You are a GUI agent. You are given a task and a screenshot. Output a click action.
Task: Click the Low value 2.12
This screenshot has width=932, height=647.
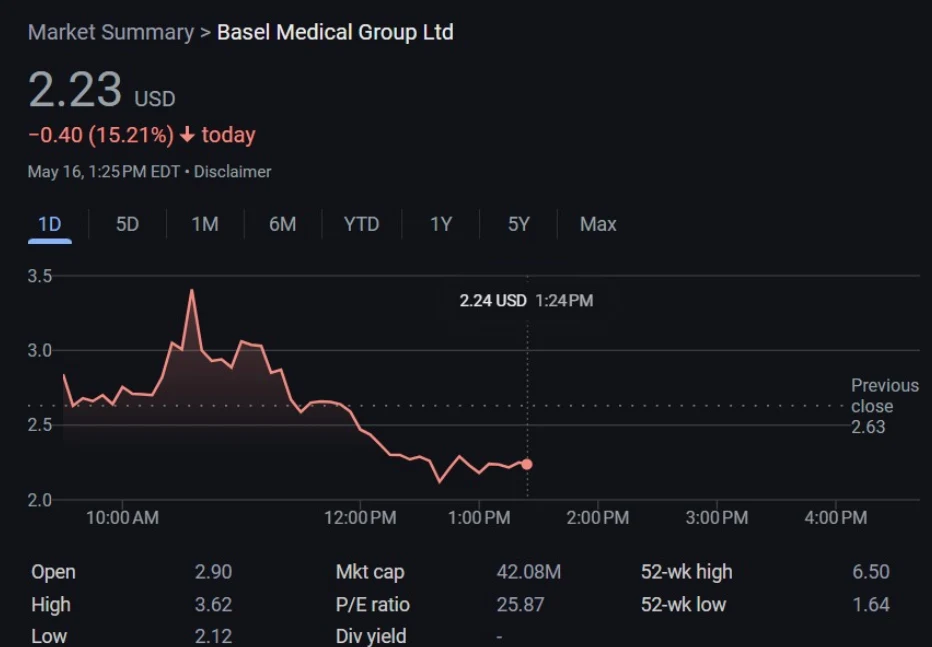coord(213,636)
